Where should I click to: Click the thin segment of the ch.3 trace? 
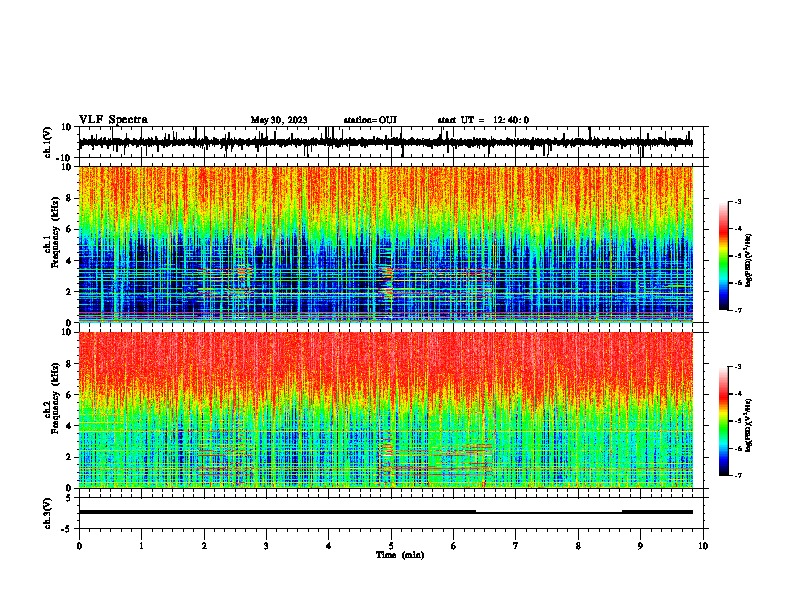coord(549,513)
